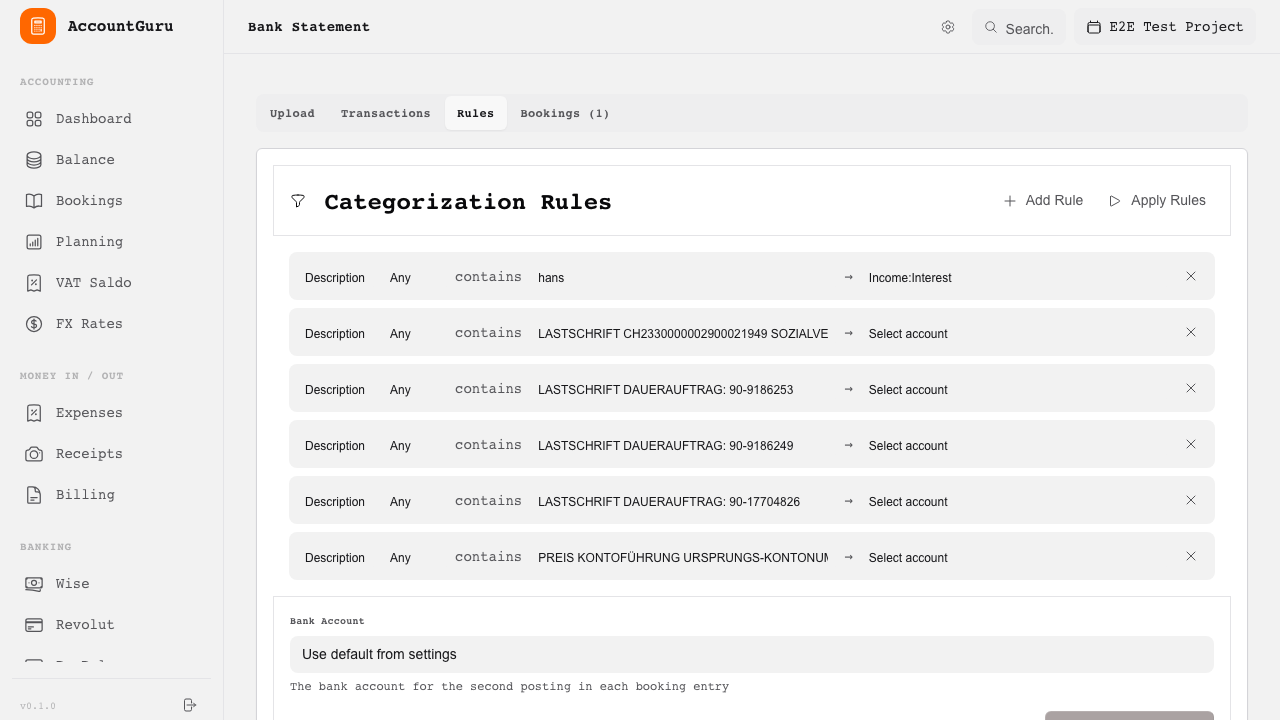The width and height of the screenshot is (1280, 720).
Task: Open the Bank Account default-from-settings dropdown
Action: (x=751, y=654)
